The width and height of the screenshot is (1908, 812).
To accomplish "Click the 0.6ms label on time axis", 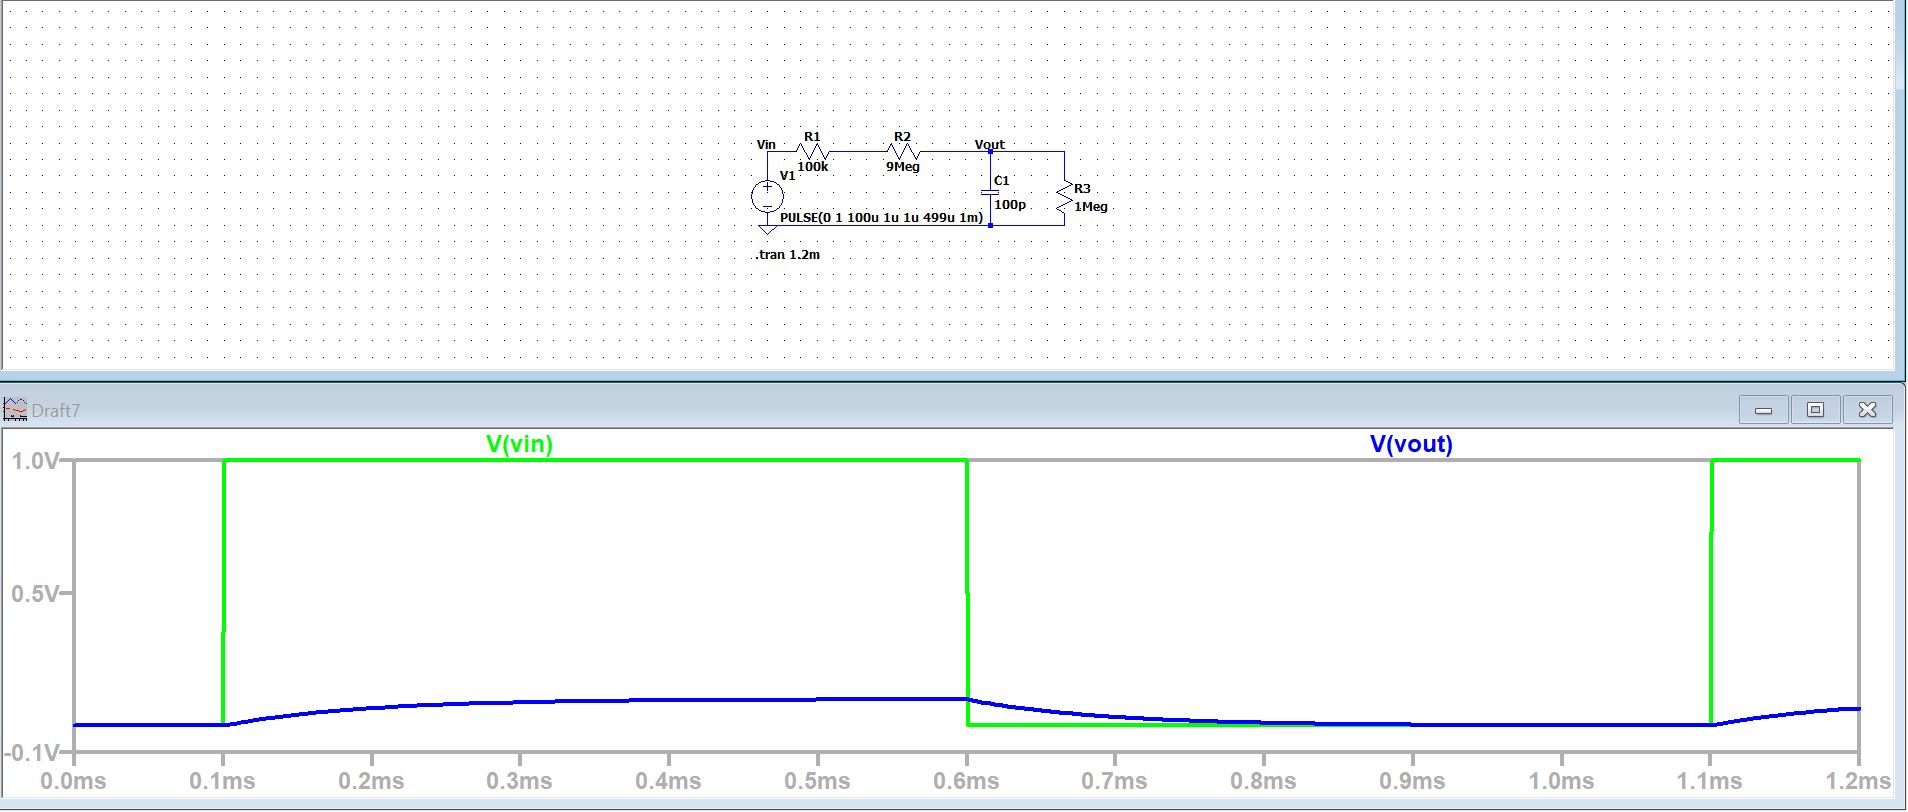I will pyautogui.click(x=966, y=781).
